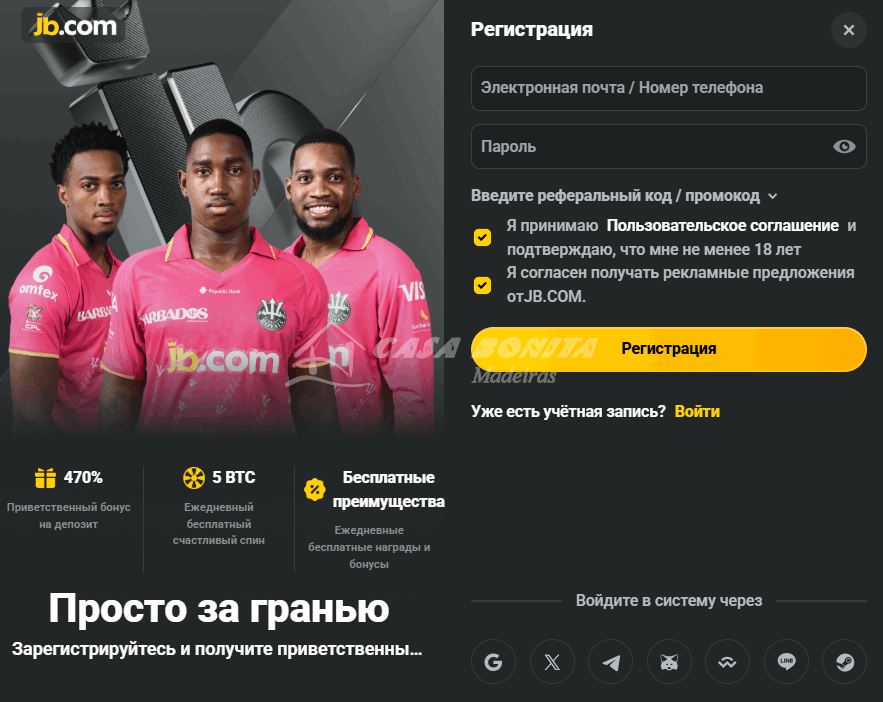Sign in with LINE icon
883x702 pixels.
point(786,661)
